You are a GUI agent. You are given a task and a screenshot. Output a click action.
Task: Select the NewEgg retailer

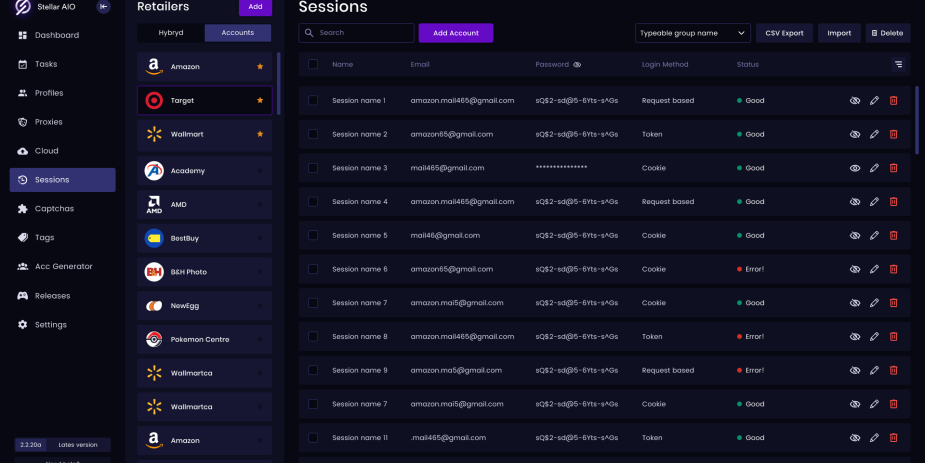pyautogui.click(x=205, y=306)
